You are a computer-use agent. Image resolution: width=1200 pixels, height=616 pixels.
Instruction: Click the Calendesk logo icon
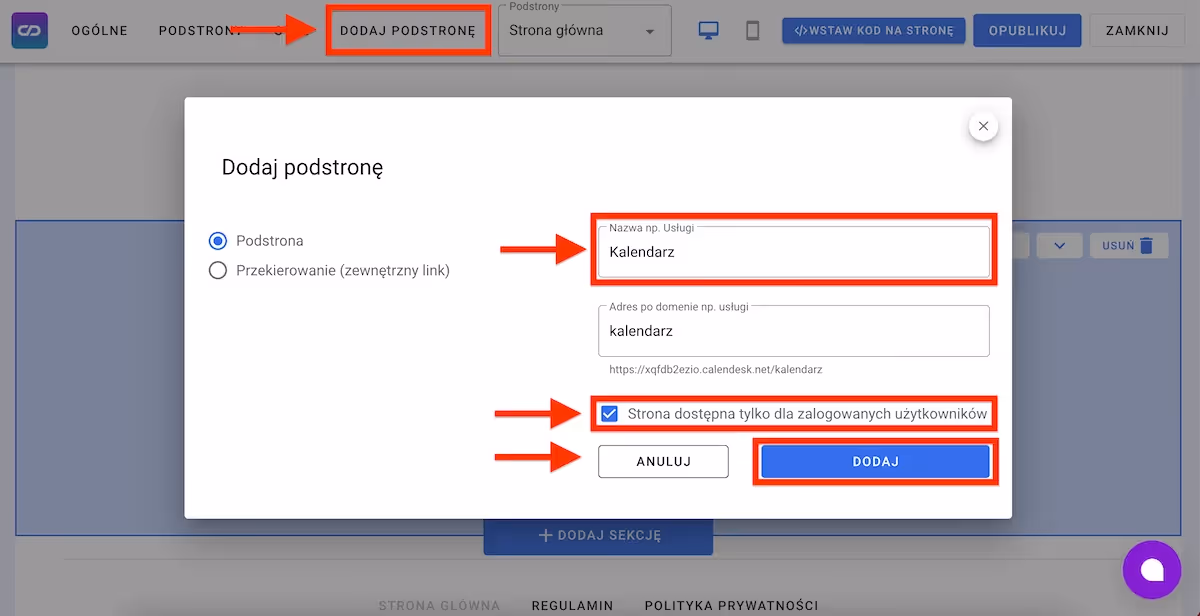point(30,31)
